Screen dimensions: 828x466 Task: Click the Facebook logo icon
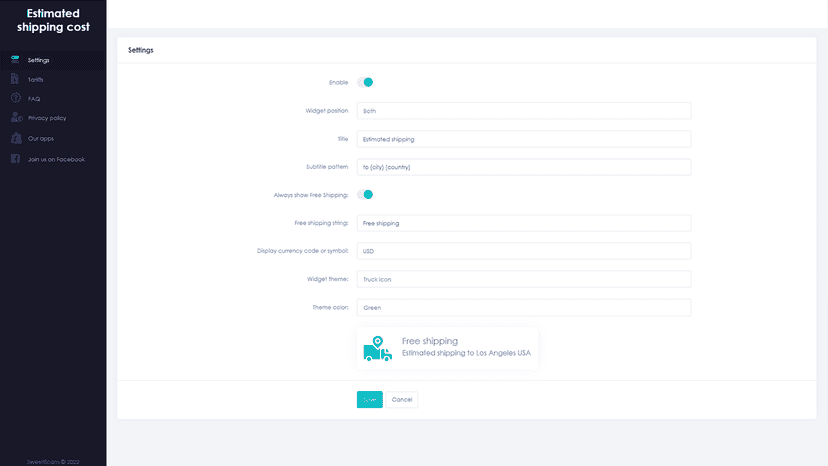click(x=15, y=159)
